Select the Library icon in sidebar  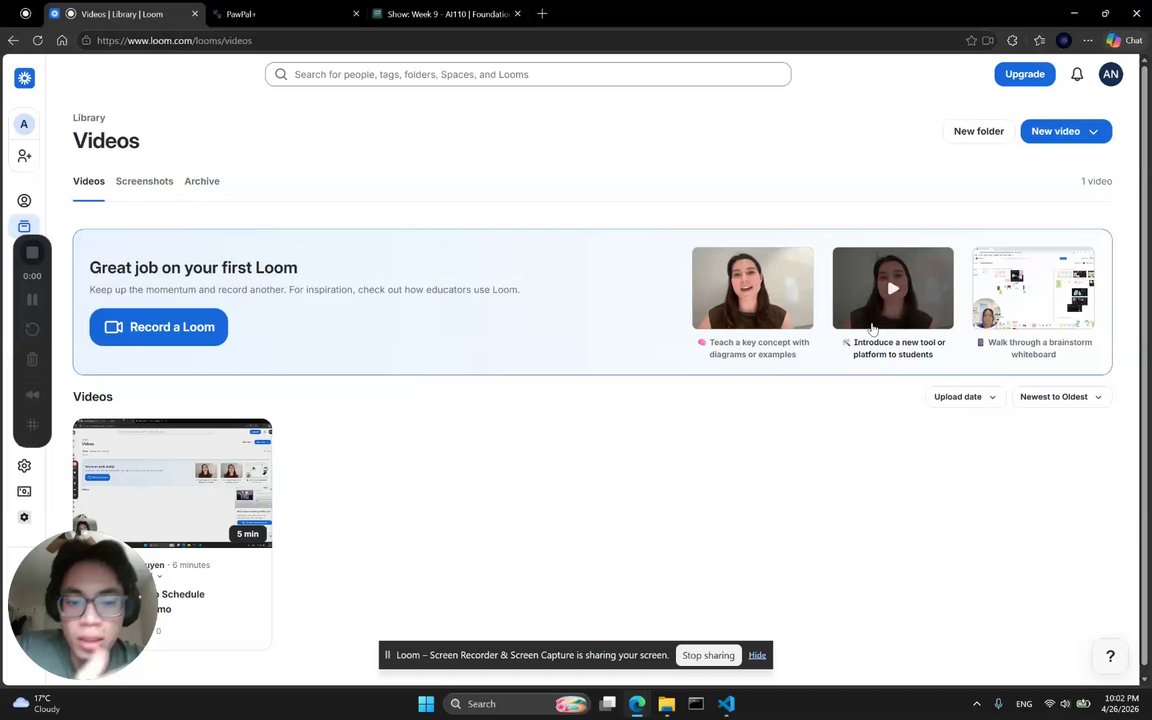tap(24, 226)
